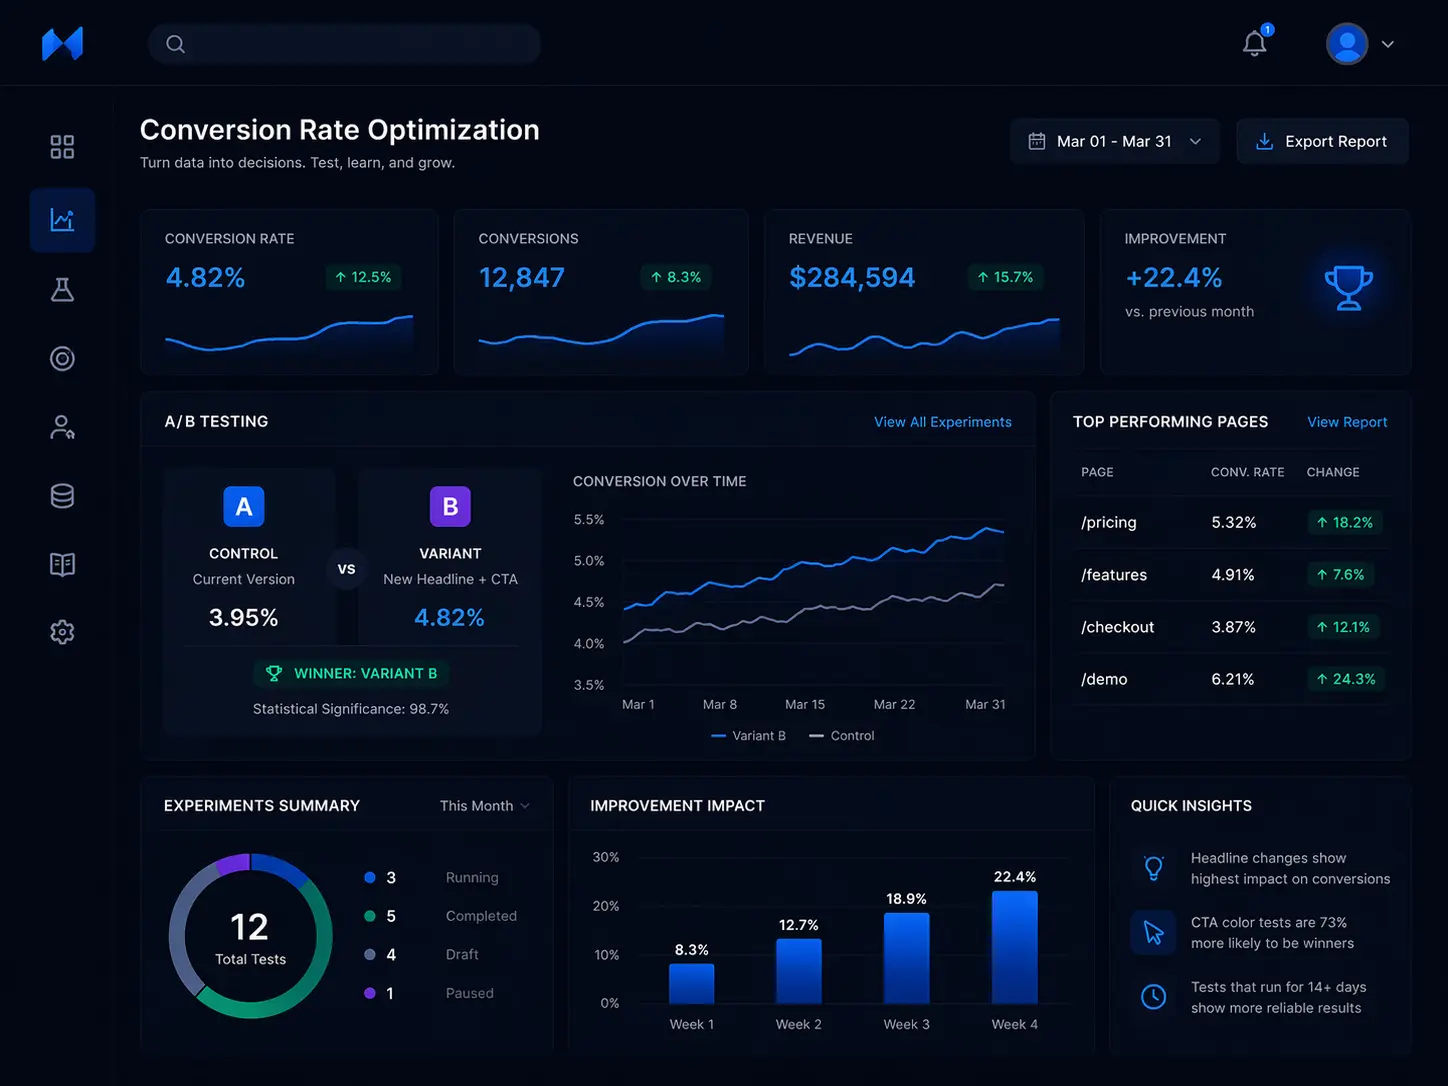Open the profile account dropdown

1362,43
